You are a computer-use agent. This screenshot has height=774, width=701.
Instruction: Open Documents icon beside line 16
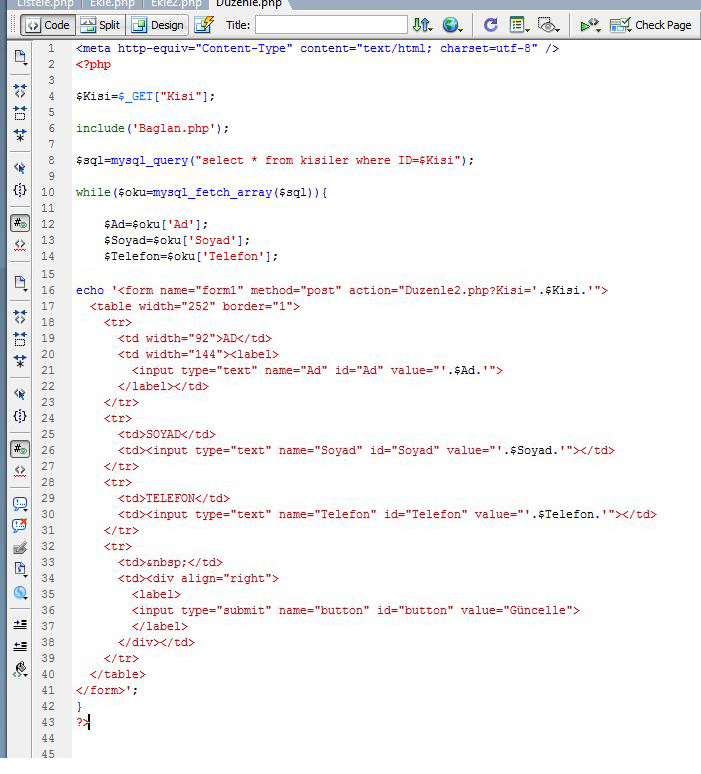[20, 283]
